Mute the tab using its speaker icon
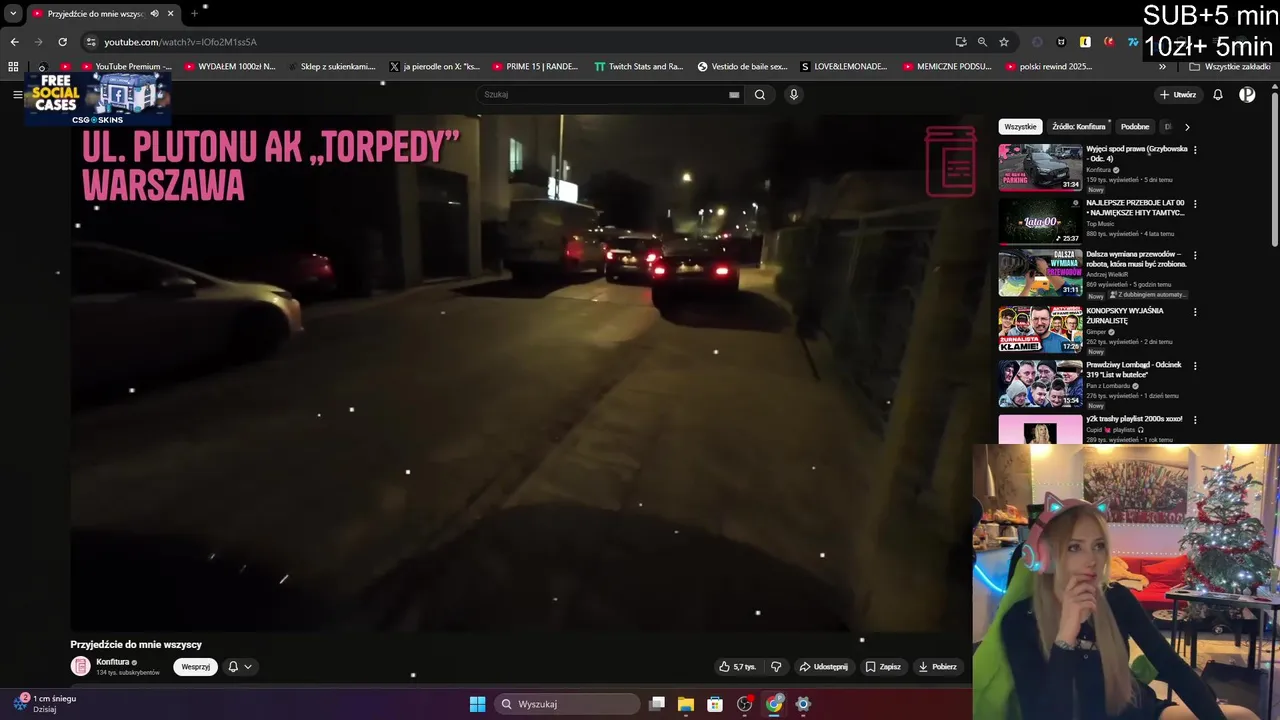The width and height of the screenshot is (1280, 720). (155, 14)
